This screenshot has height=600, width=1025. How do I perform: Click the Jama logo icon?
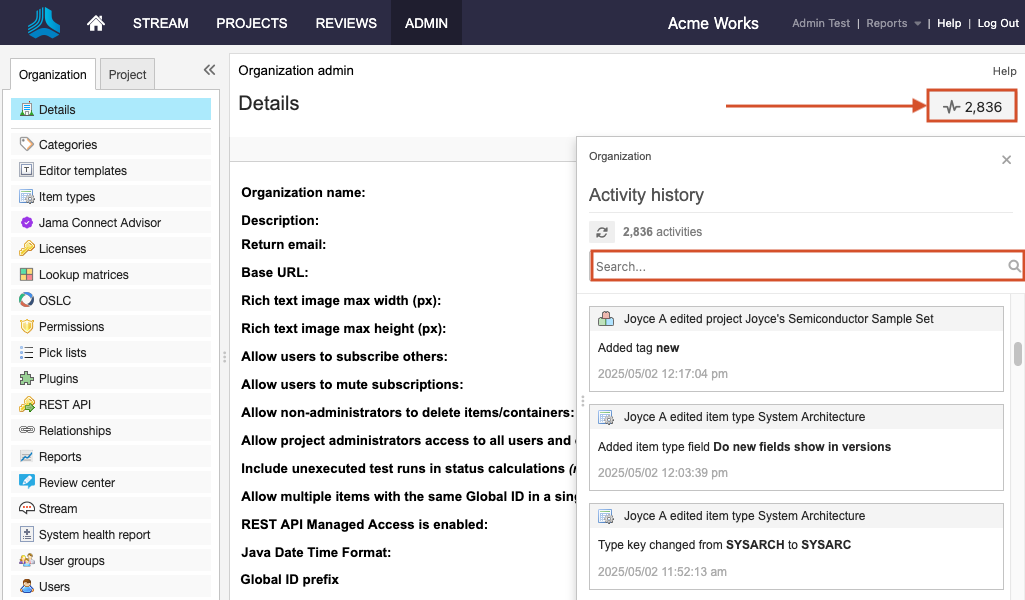43,22
